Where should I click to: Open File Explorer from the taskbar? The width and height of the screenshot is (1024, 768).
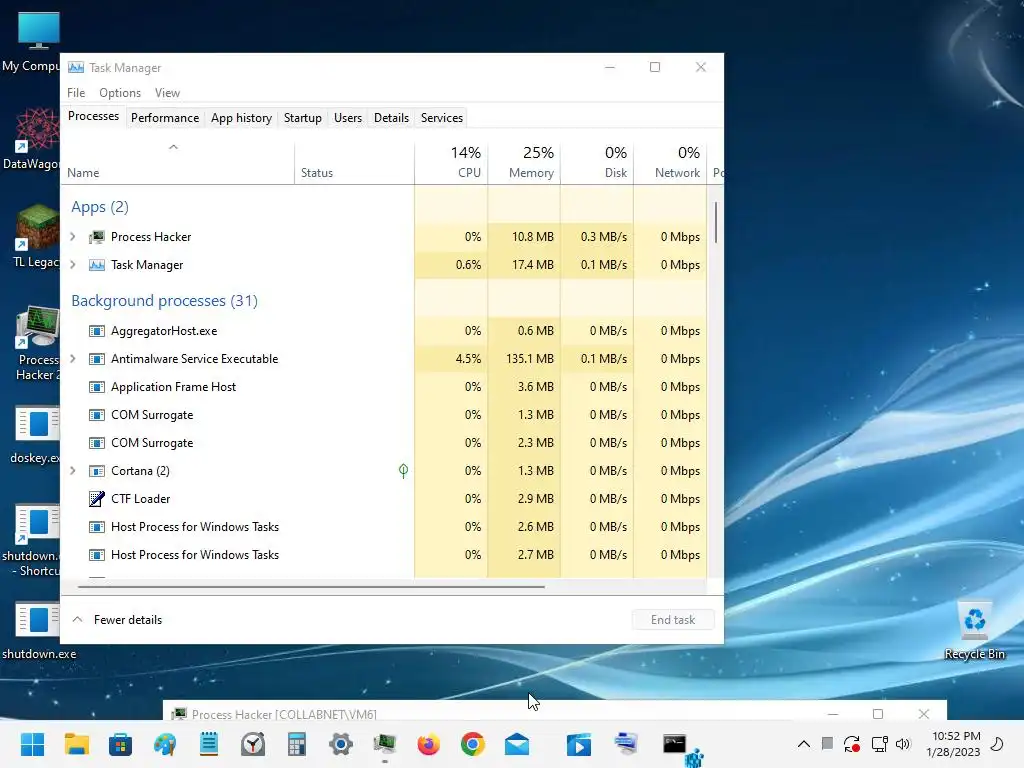(76, 744)
